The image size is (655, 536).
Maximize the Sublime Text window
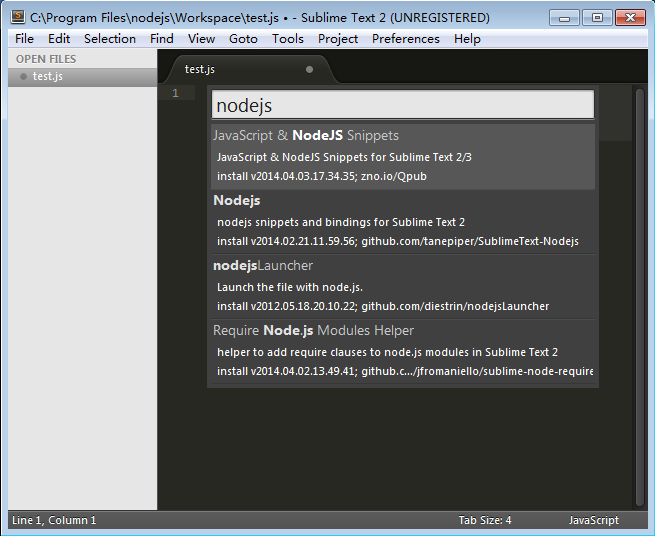click(x=597, y=18)
